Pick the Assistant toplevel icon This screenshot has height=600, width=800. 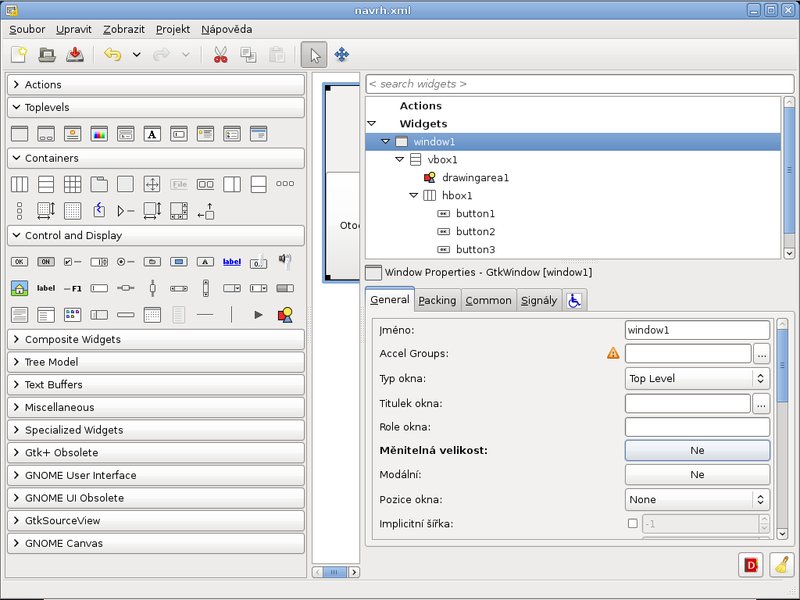point(259,134)
